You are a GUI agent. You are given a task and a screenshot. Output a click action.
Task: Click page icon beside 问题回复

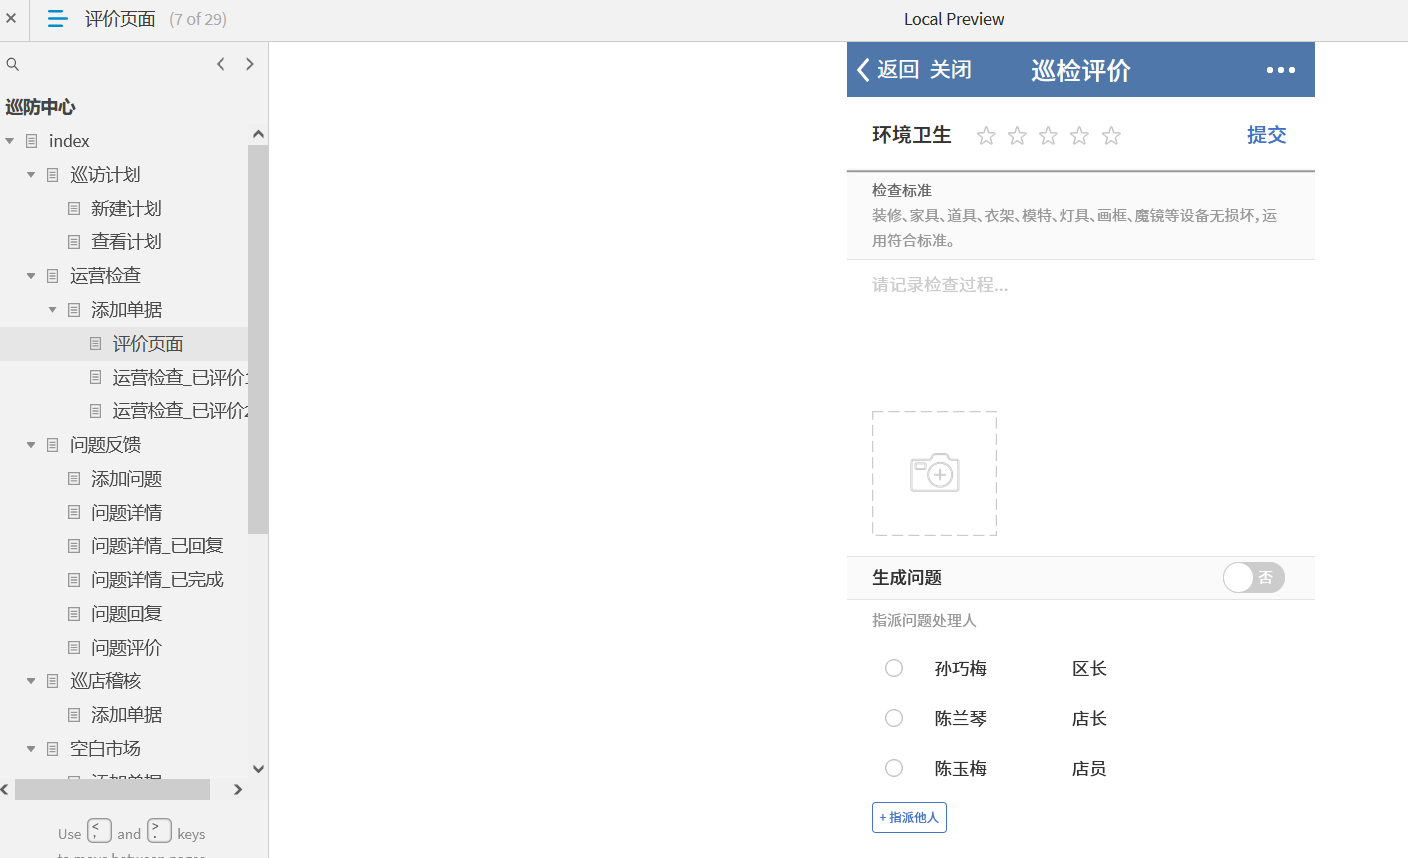pos(74,614)
